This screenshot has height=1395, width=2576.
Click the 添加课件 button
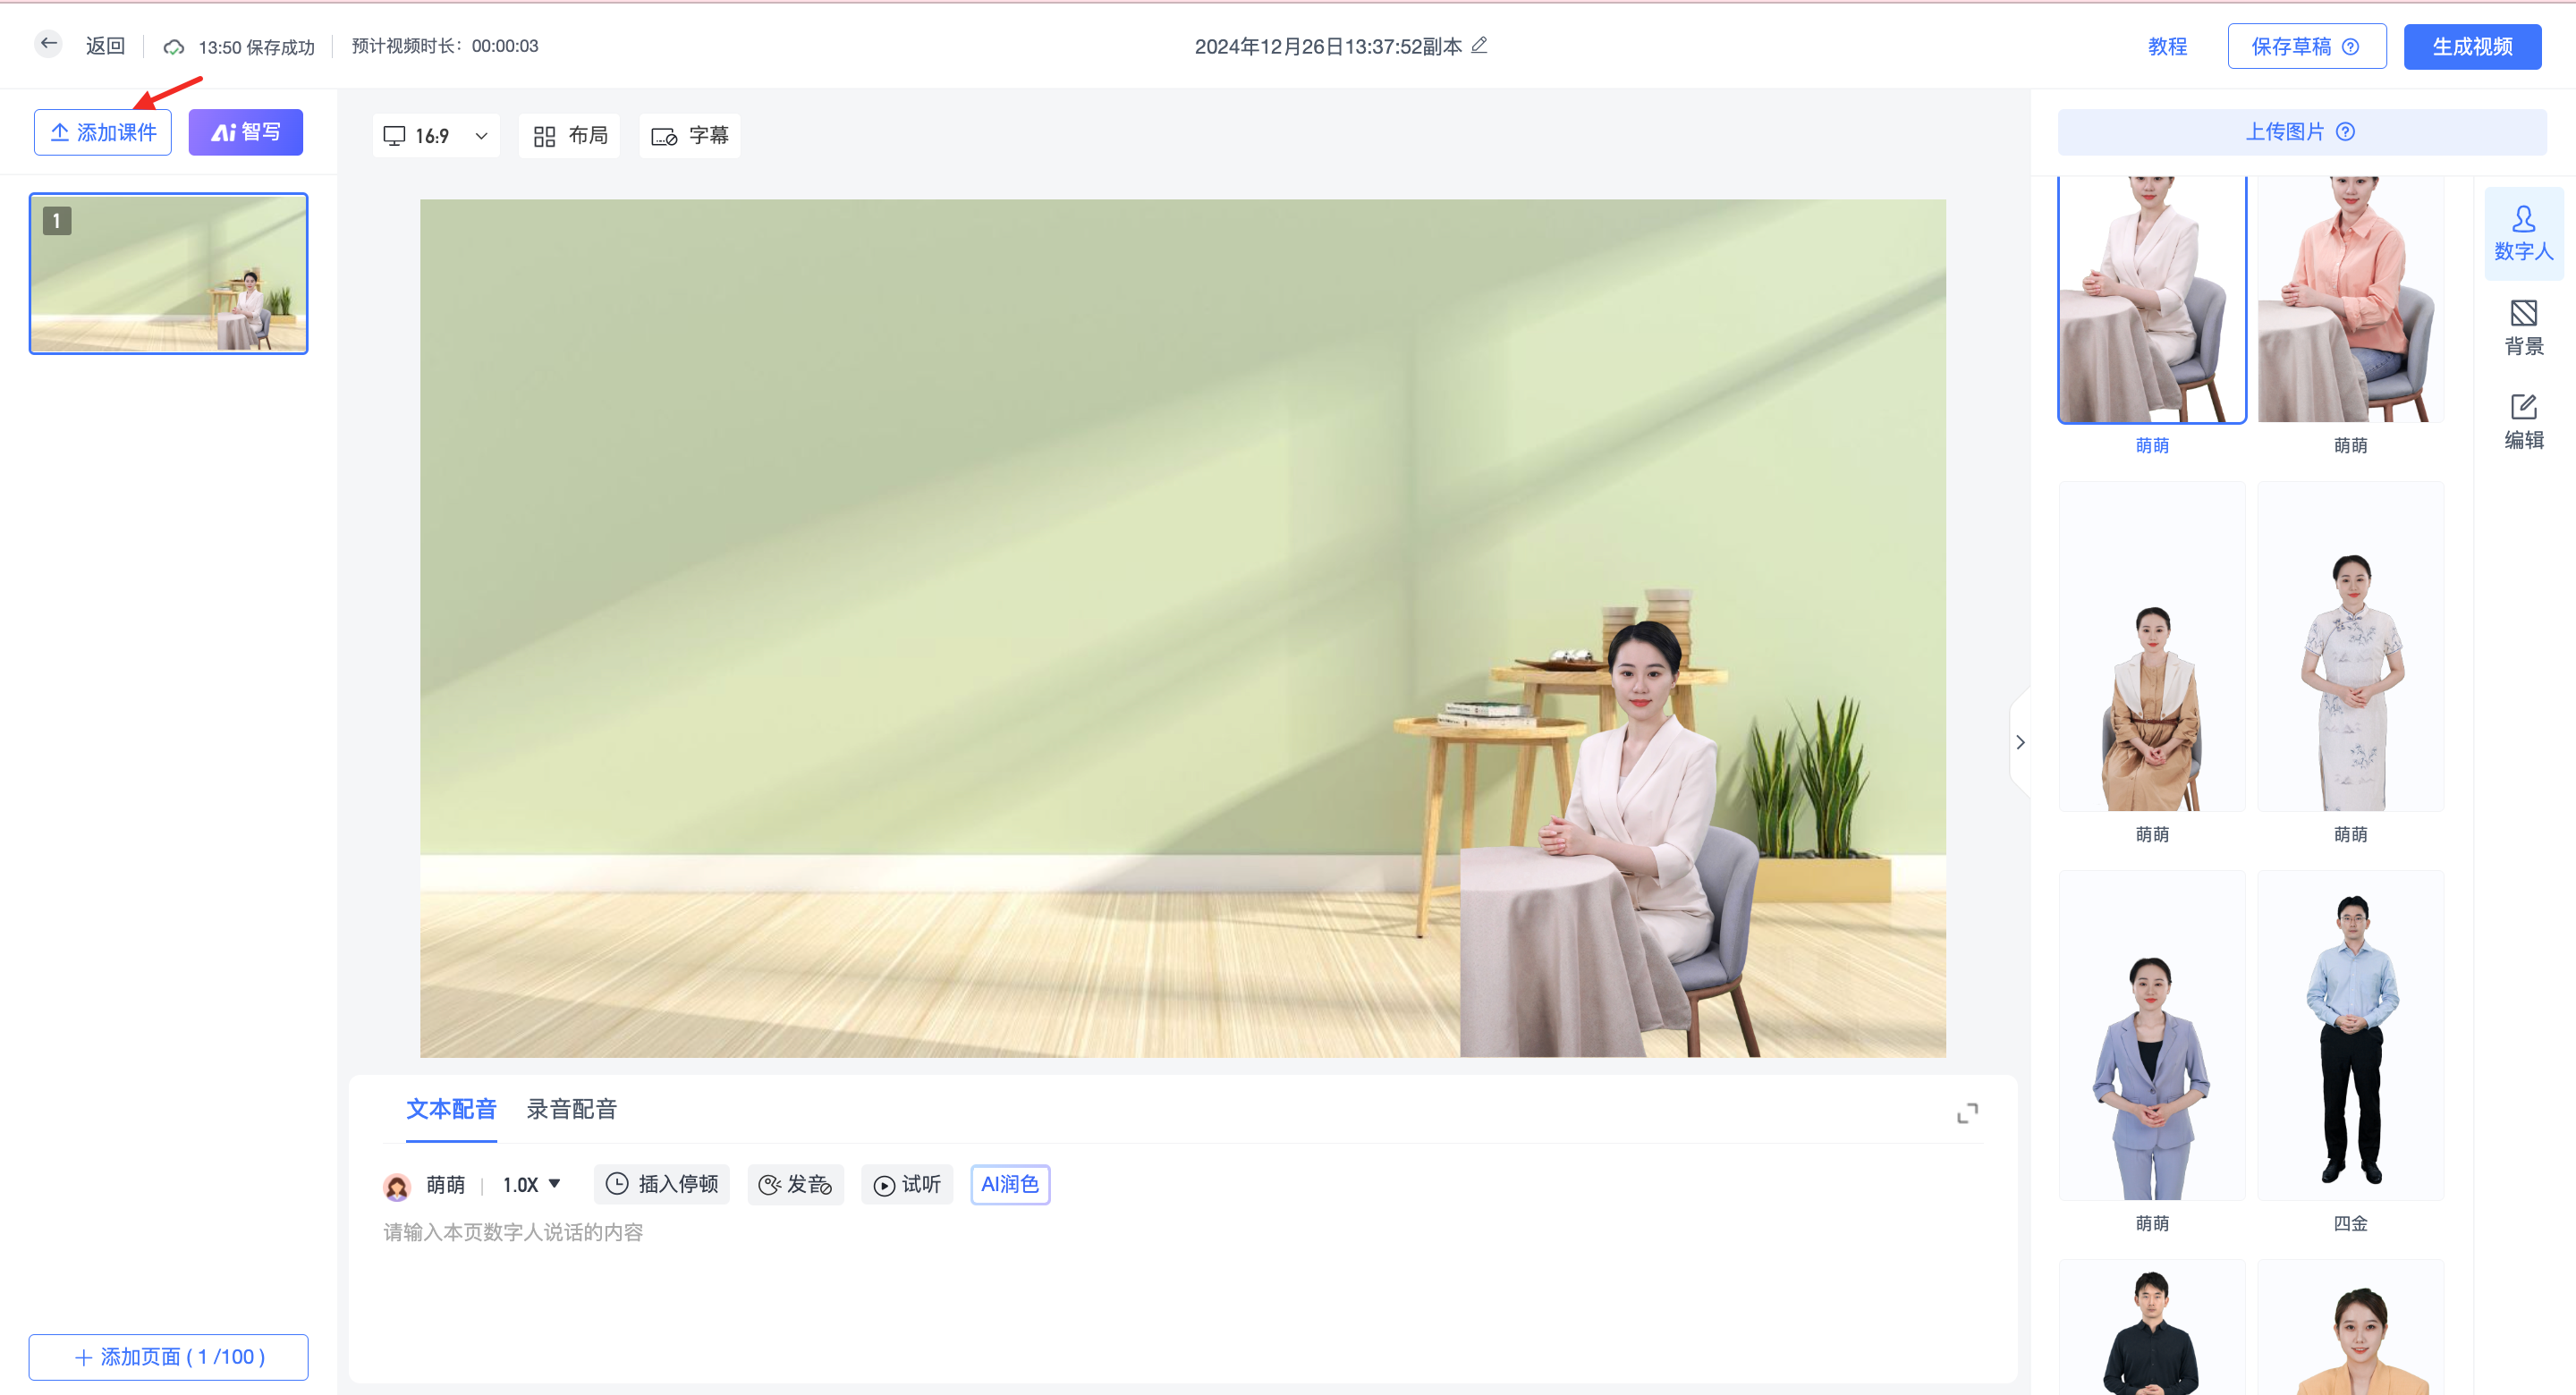[x=103, y=132]
